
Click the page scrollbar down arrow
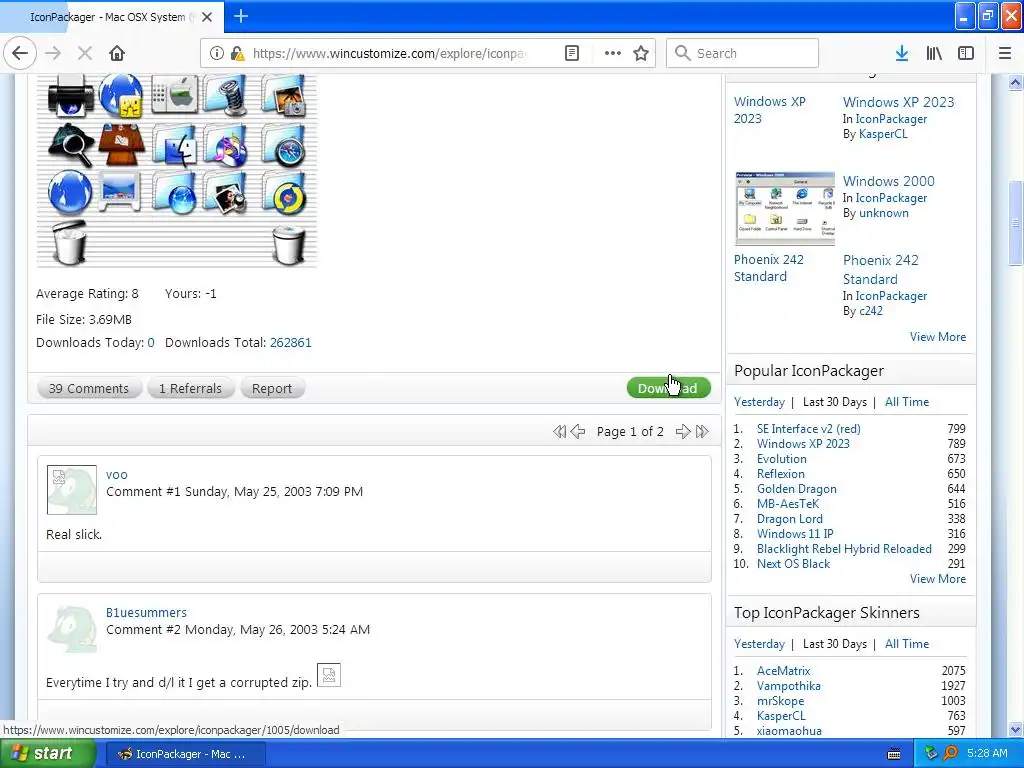tap(1015, 729)
